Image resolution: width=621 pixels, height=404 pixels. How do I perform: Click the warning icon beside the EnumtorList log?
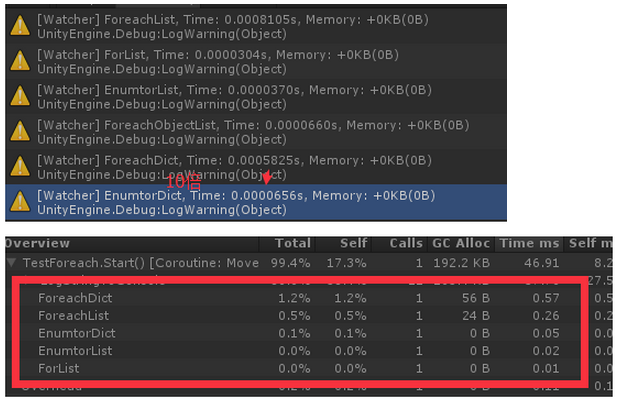point(20,97)
